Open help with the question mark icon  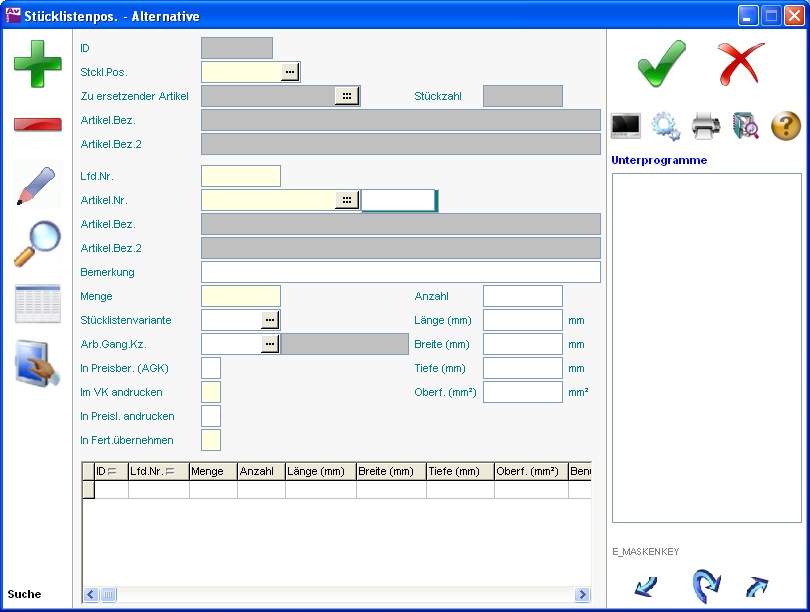[x=786, y=126]
